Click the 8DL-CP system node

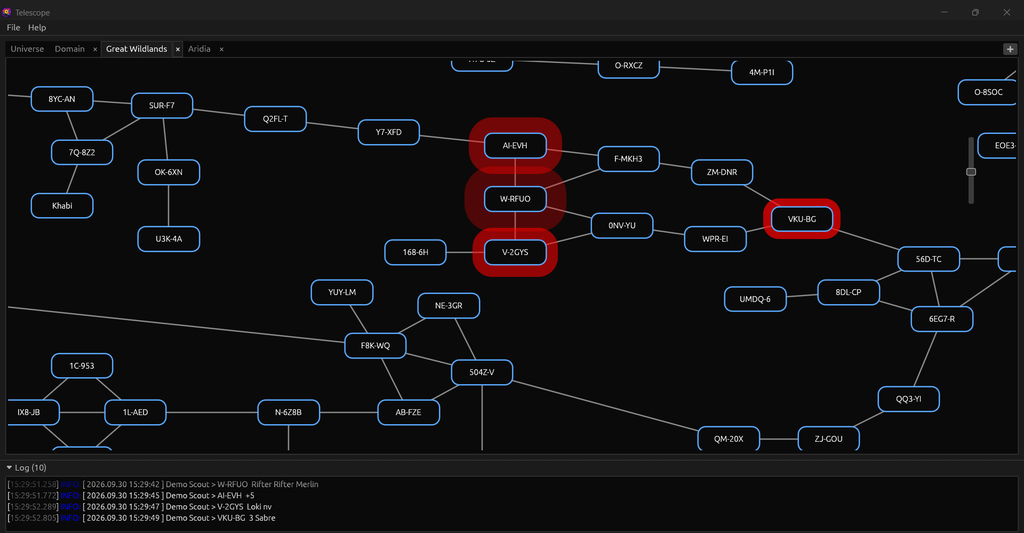(848, 292)
